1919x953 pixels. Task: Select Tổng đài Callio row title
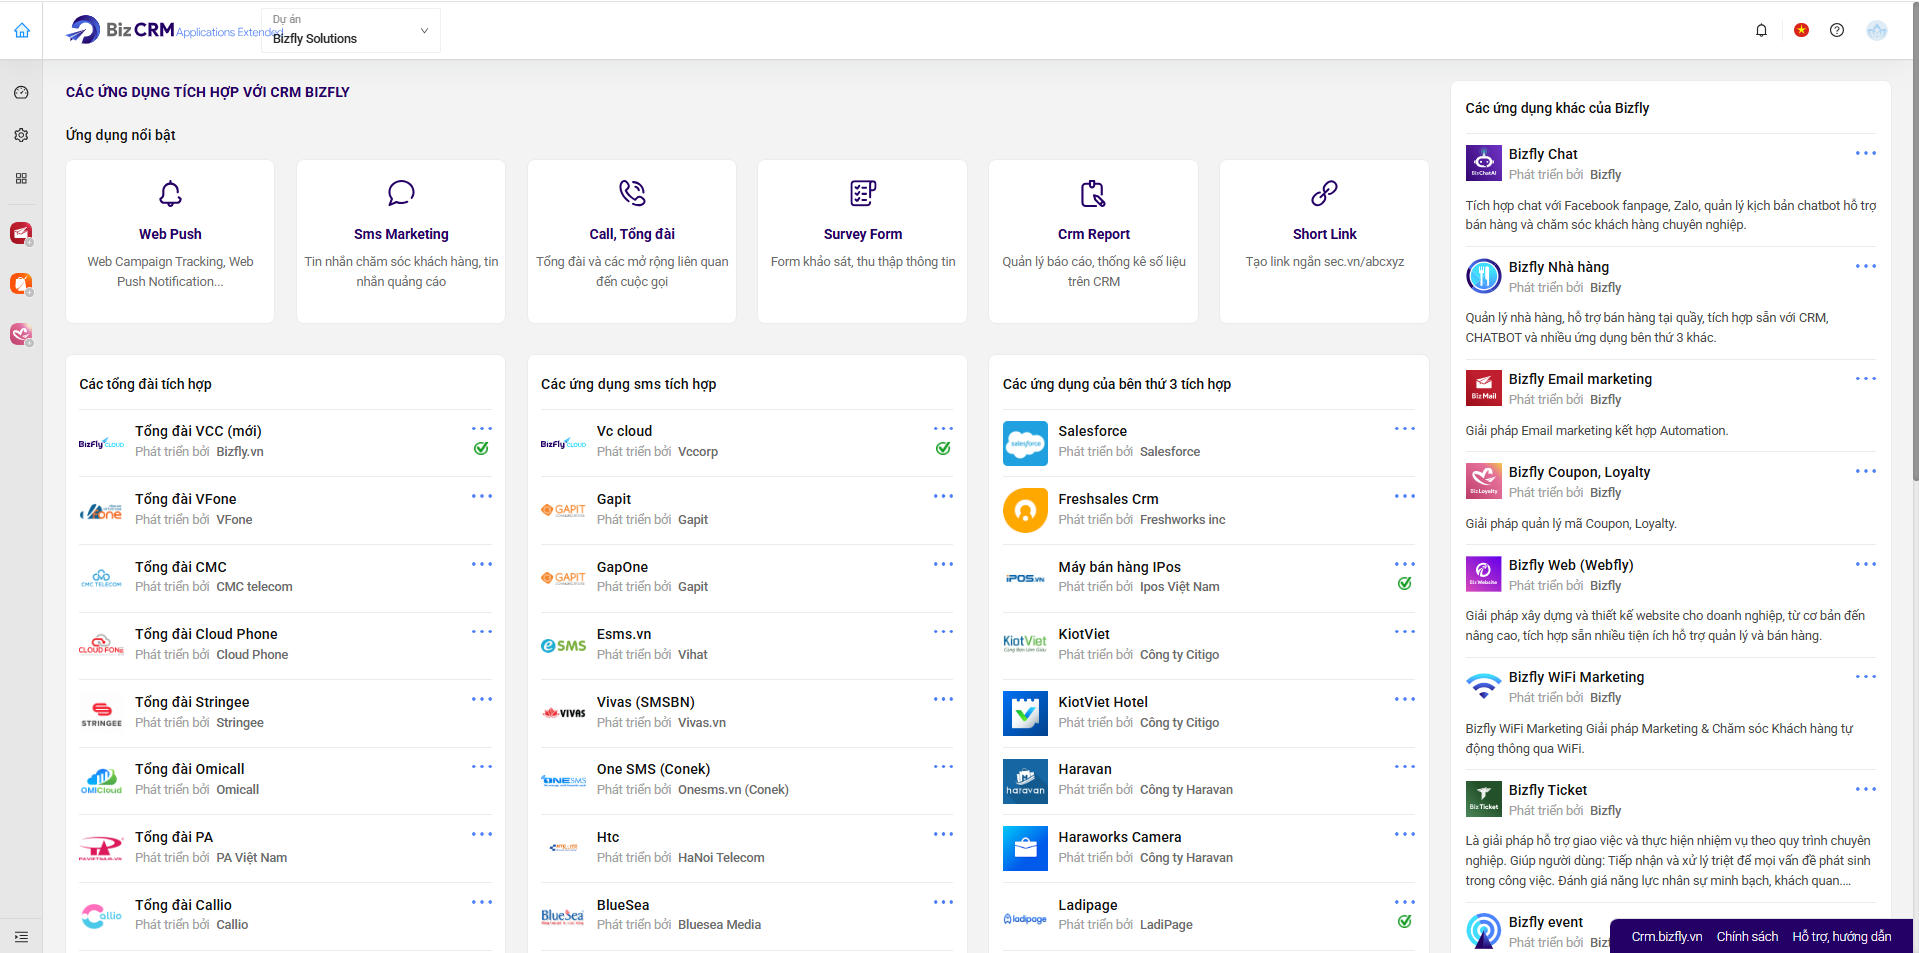click(183, 905)
